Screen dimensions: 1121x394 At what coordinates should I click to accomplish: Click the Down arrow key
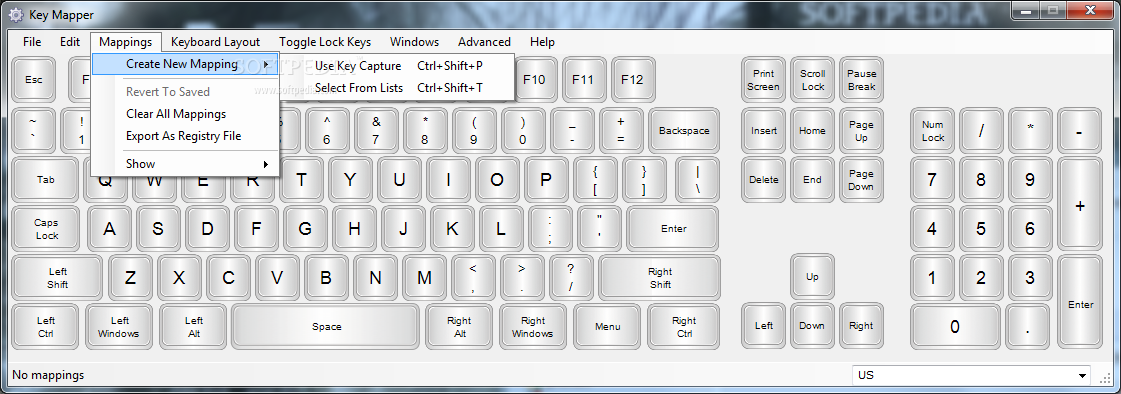pos(812,326)
